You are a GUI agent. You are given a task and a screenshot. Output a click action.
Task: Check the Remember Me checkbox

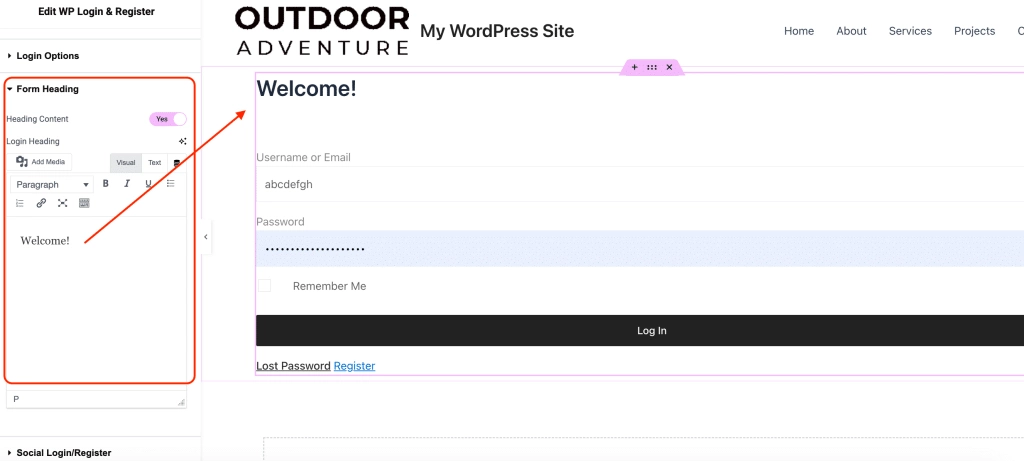point(265,286)
